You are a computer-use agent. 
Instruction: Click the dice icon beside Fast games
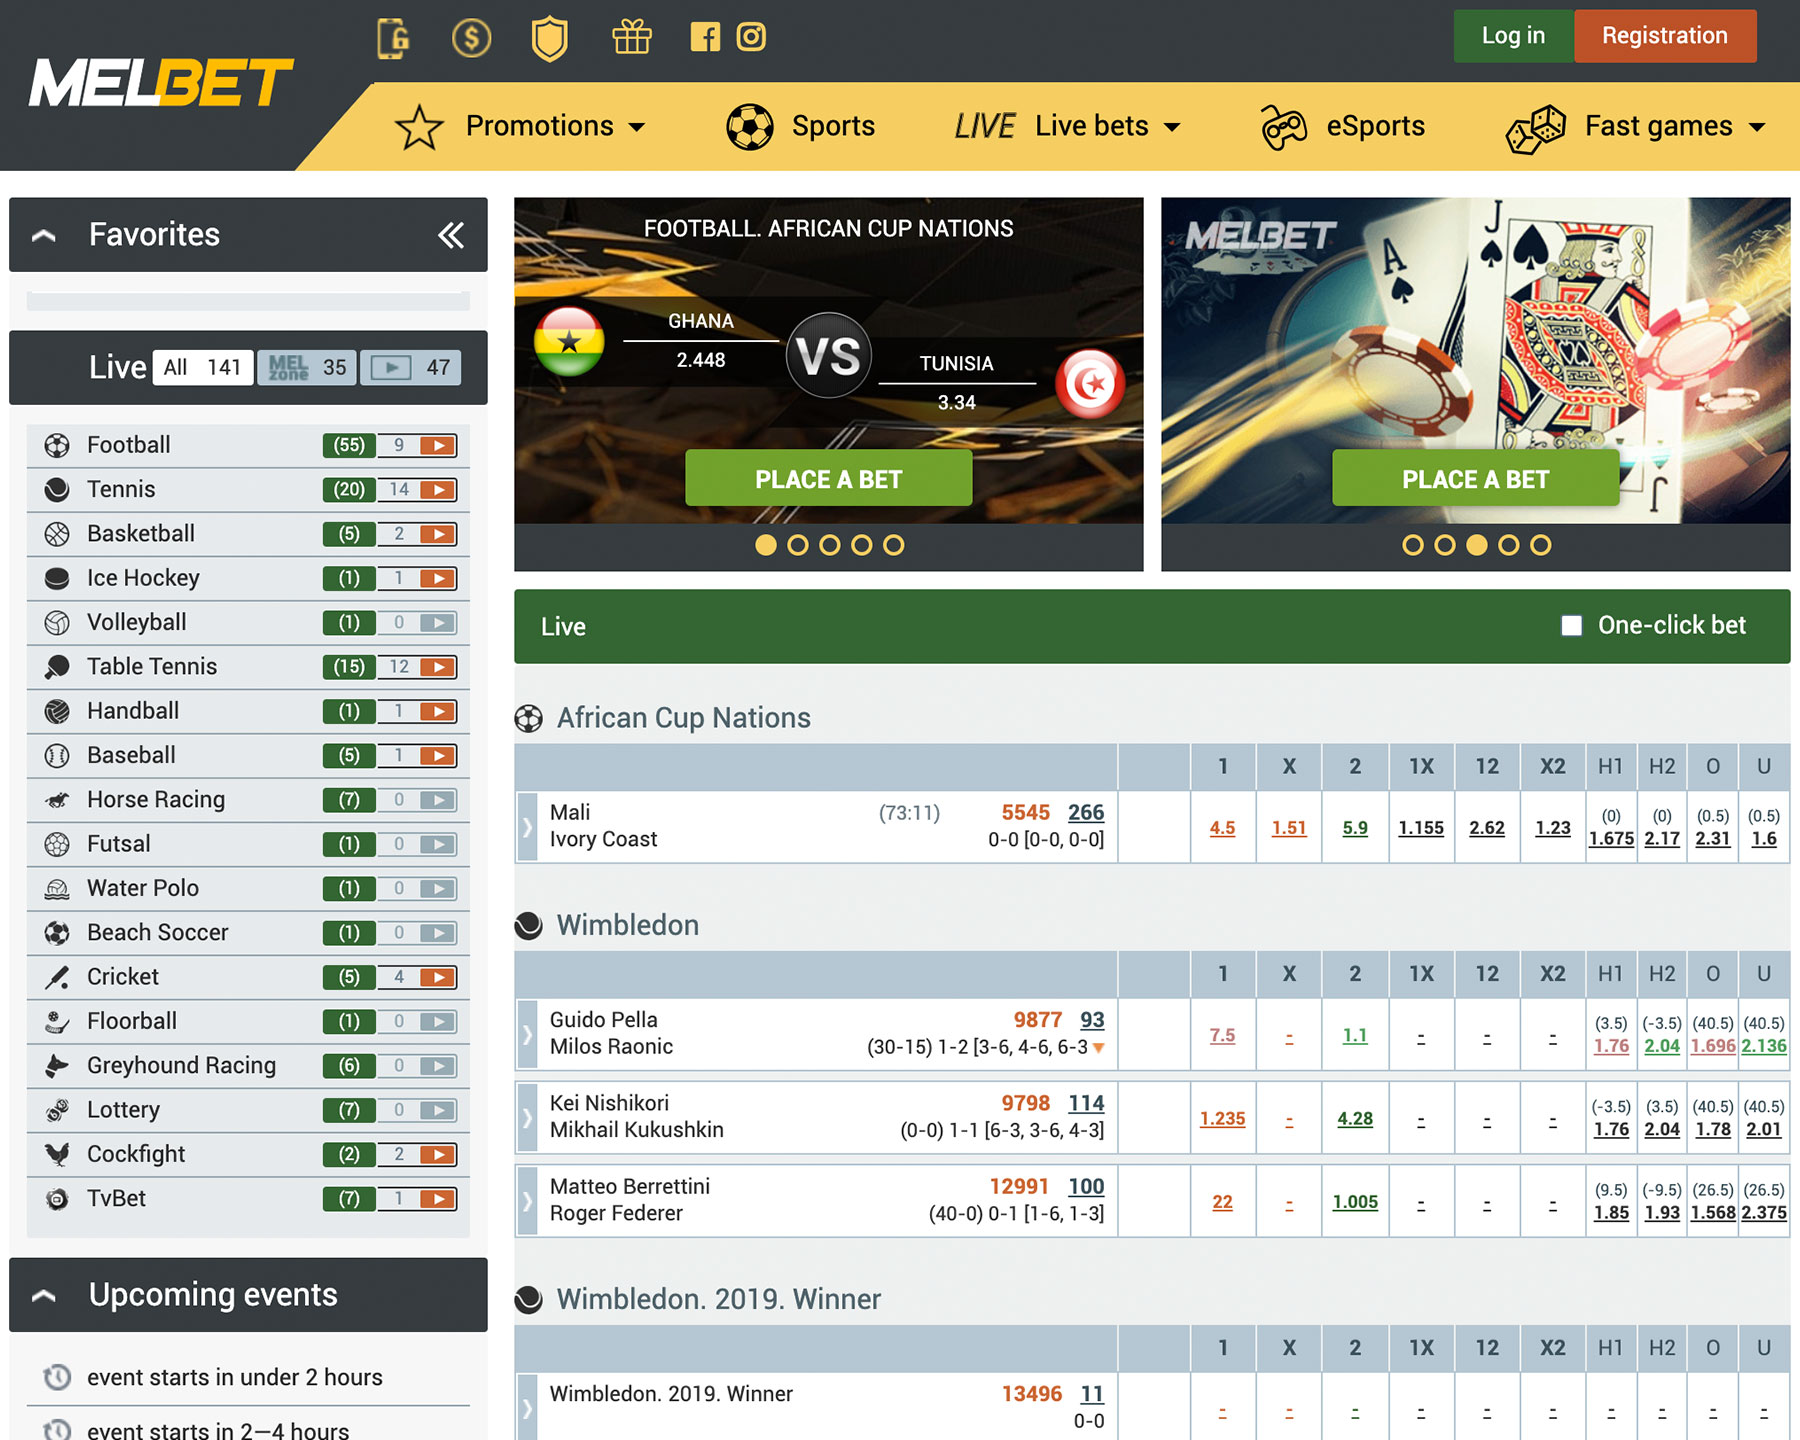pyautogui.click(x=1536, y=129)
